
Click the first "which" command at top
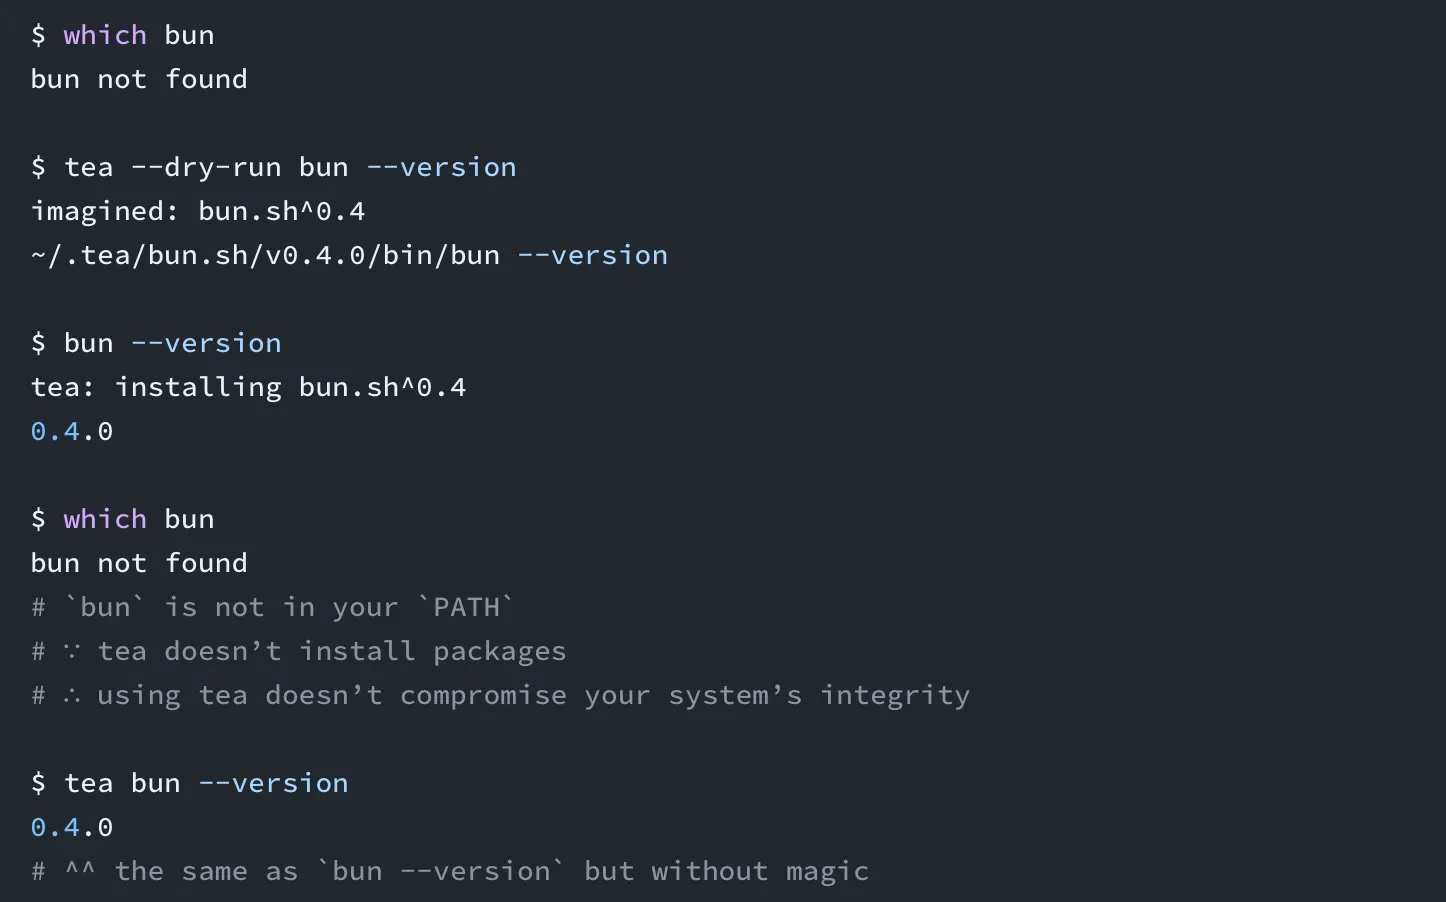(x=105, y=35)
